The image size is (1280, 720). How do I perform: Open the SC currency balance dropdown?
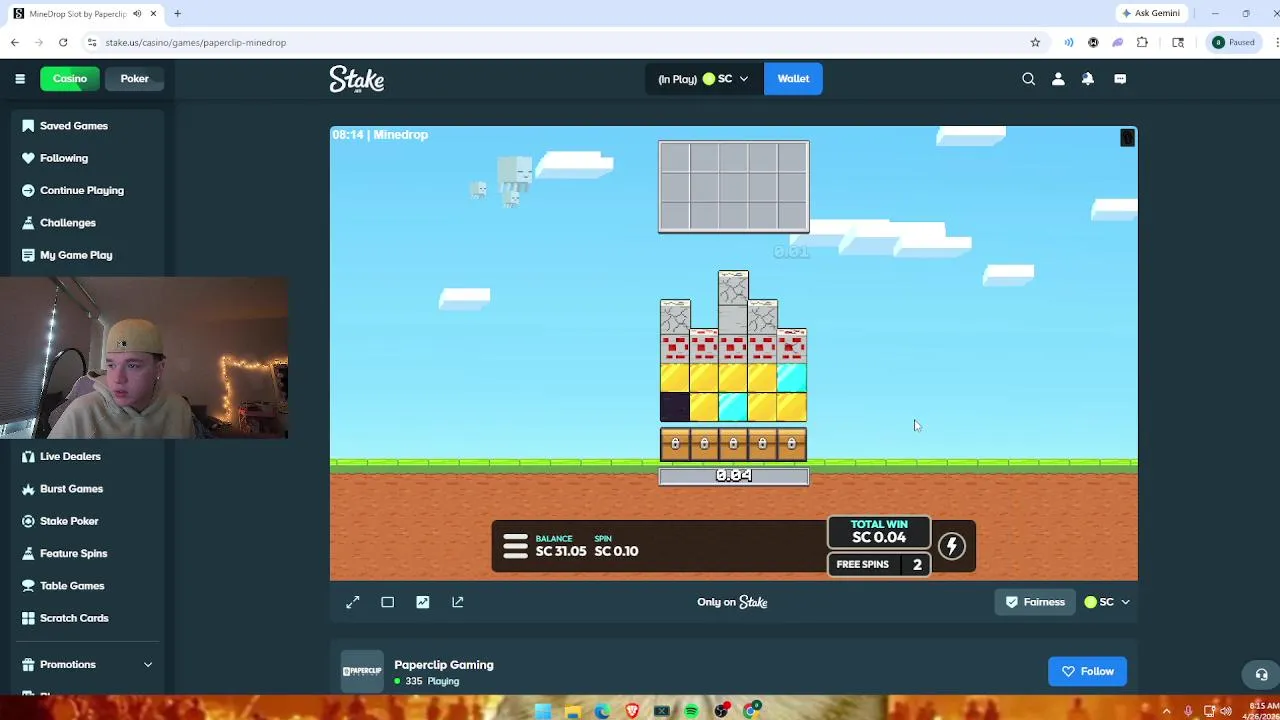pos(703,79)
